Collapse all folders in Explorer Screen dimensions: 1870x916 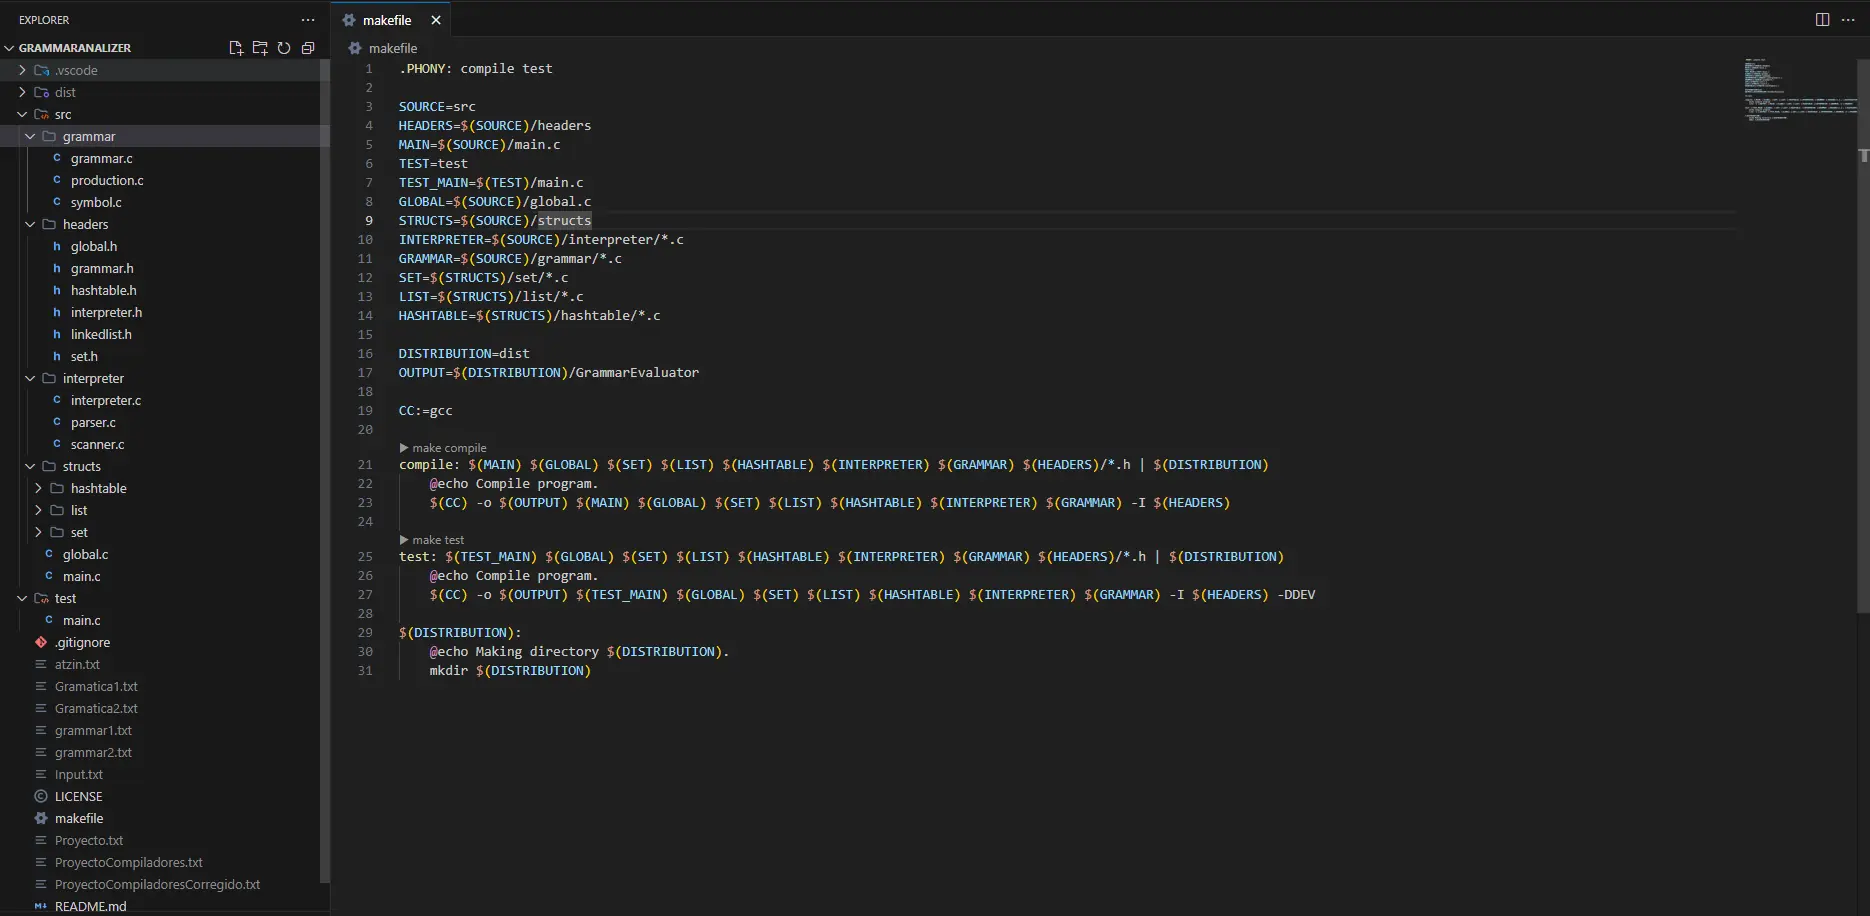coord(308,48)
